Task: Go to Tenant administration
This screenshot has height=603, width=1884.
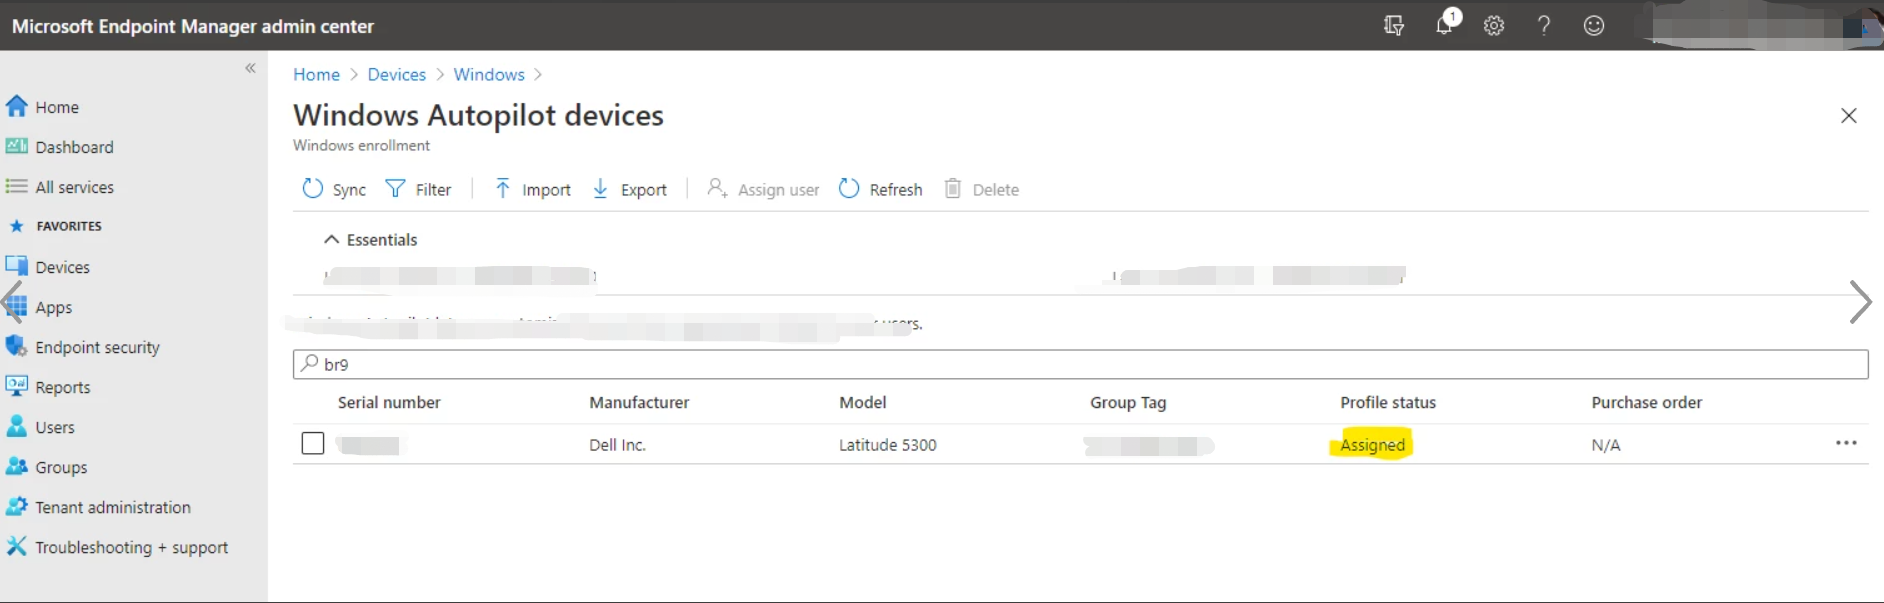Action: coord(112,507)
